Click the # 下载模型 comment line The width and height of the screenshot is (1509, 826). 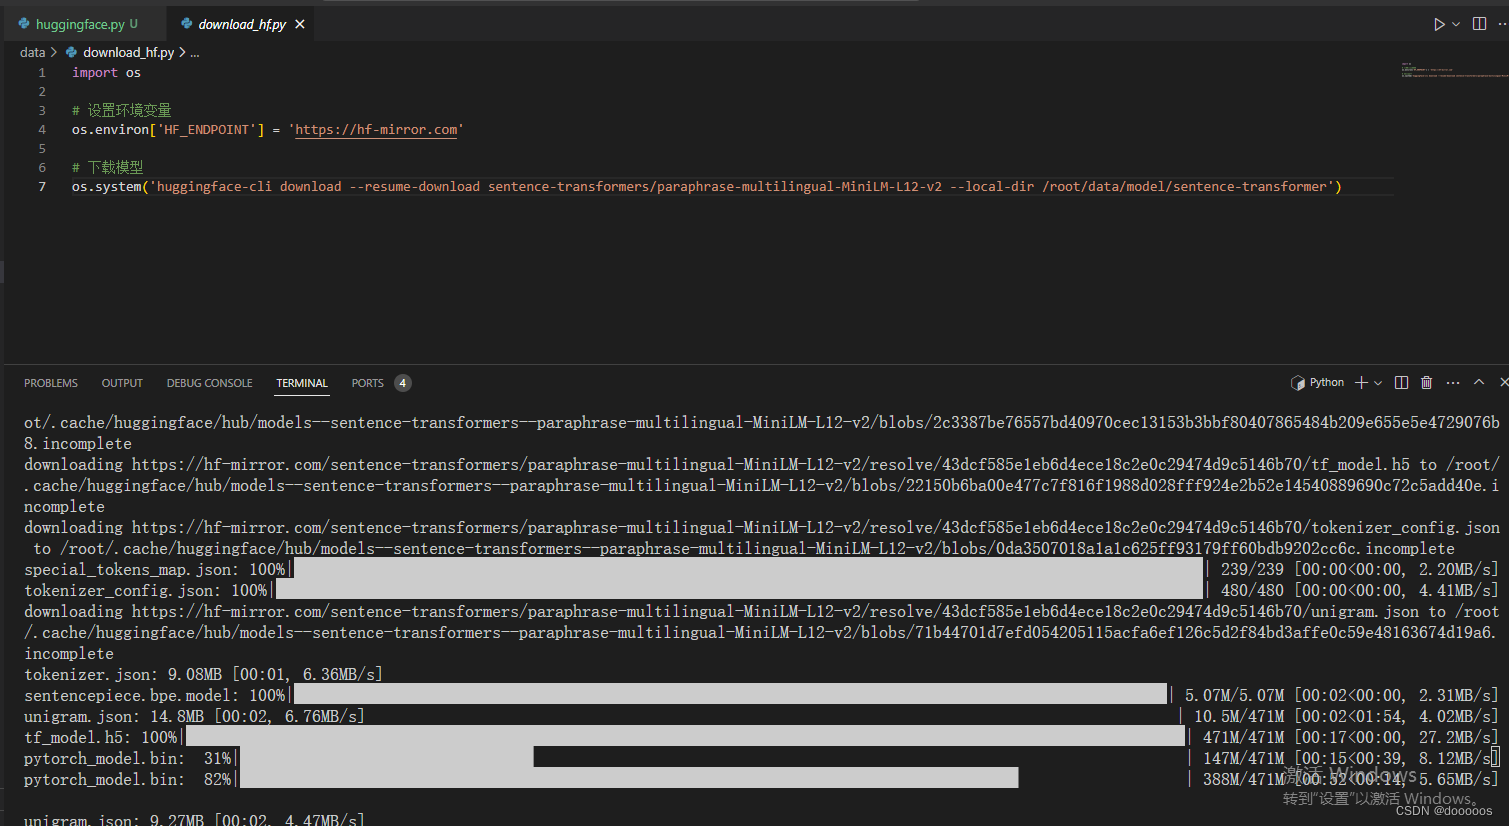(107, 168)
